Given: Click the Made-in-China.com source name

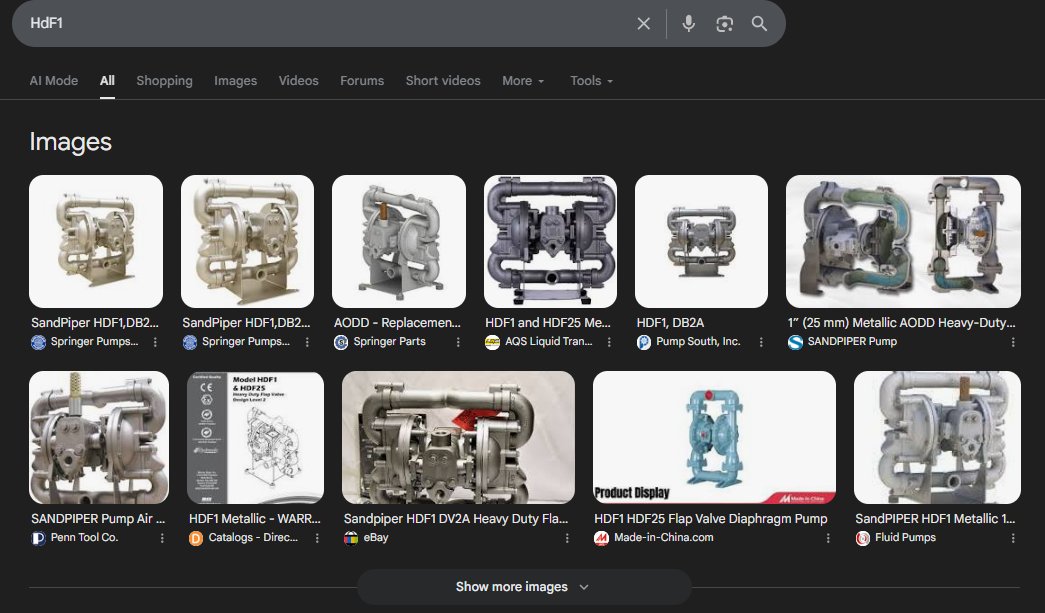Looking at the screenshot, I should point(664,538).
